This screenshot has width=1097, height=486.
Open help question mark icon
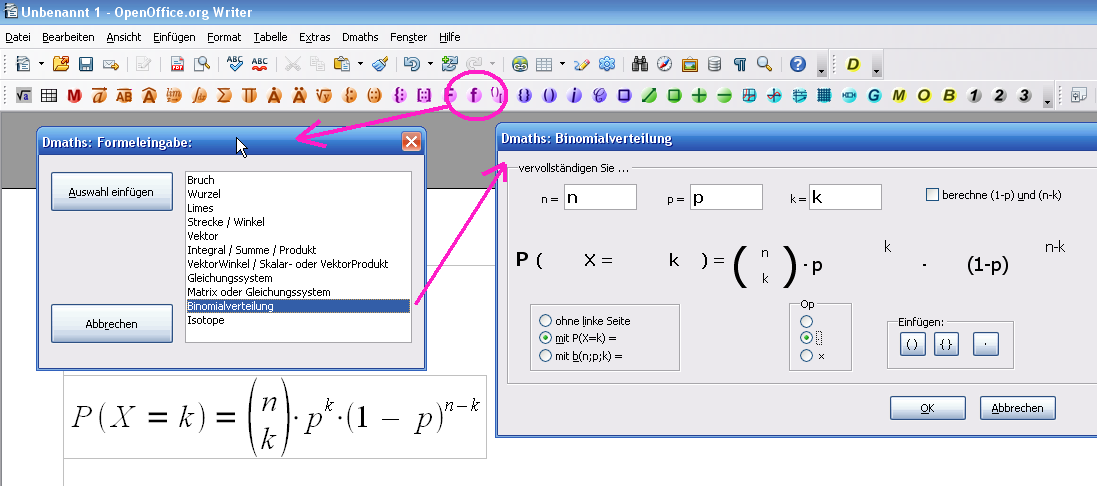[x=798, y=64]
